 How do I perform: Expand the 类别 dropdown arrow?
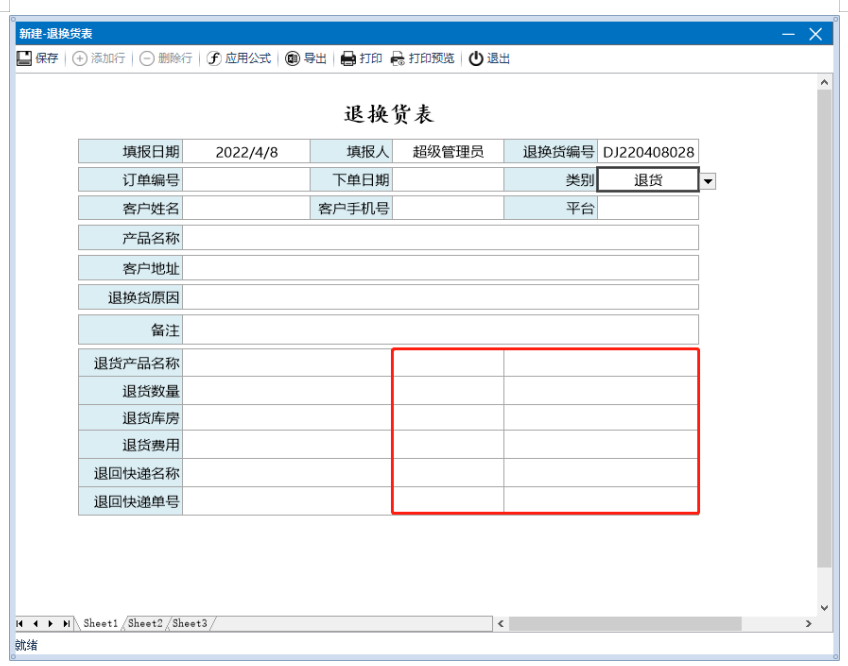(x=708, y=181)
